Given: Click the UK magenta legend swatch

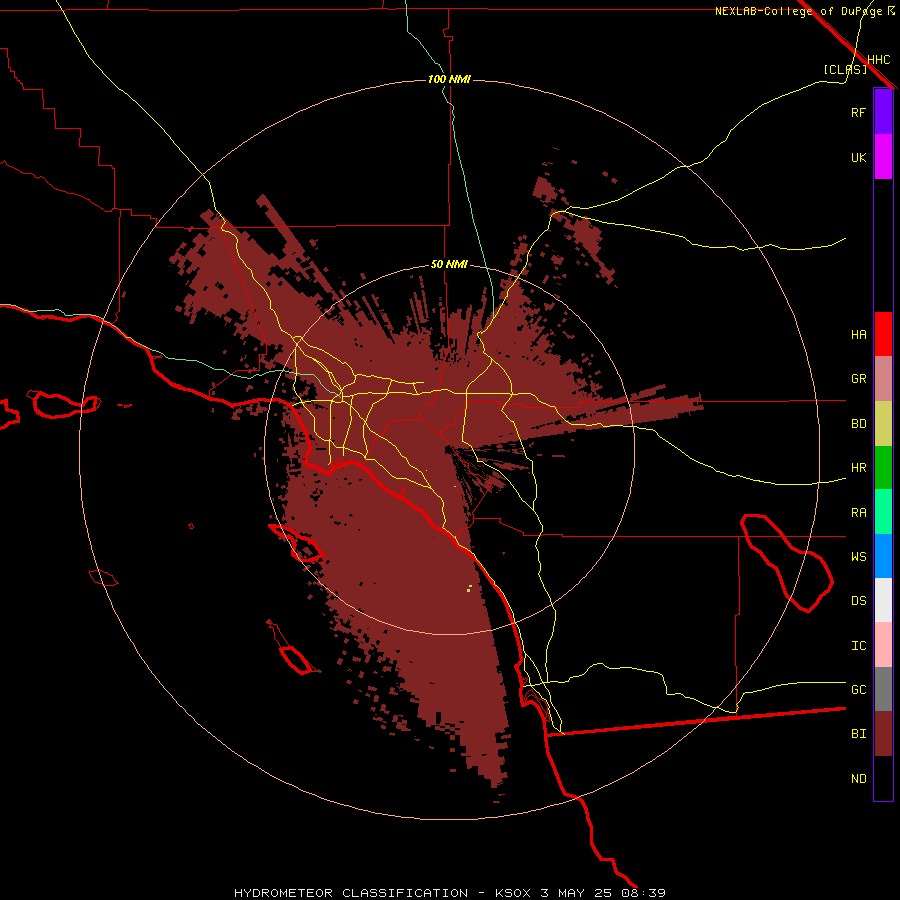Looking at the screenshot, I should (883, 157).
